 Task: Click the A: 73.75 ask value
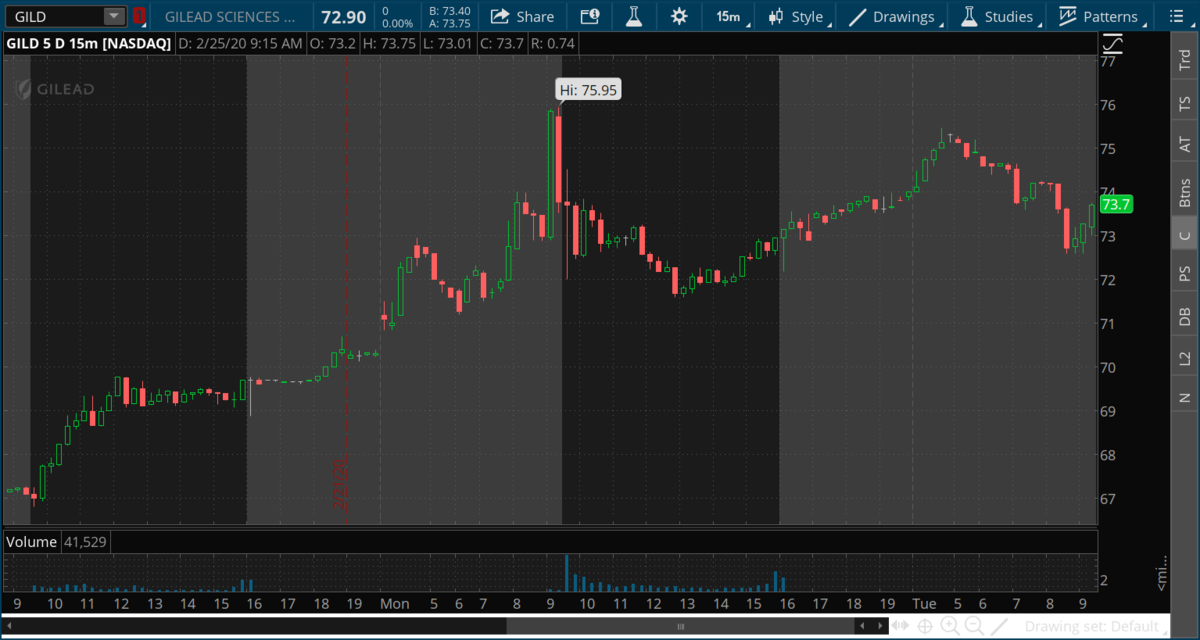pyautogui.click(x=449, y=23)
